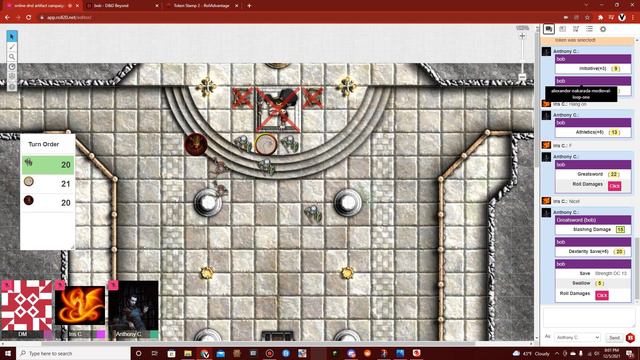Select the turn order entry with 21
The image size is (640, 360).
pos(48,184)
